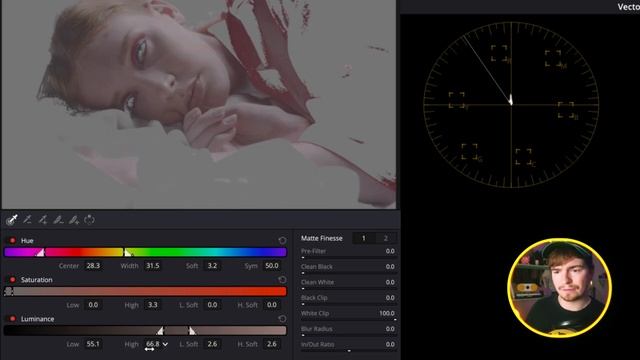Select the picker add eyedropper tool
The width and height of the screenshot is (640, 360).
tap(43, 220)
